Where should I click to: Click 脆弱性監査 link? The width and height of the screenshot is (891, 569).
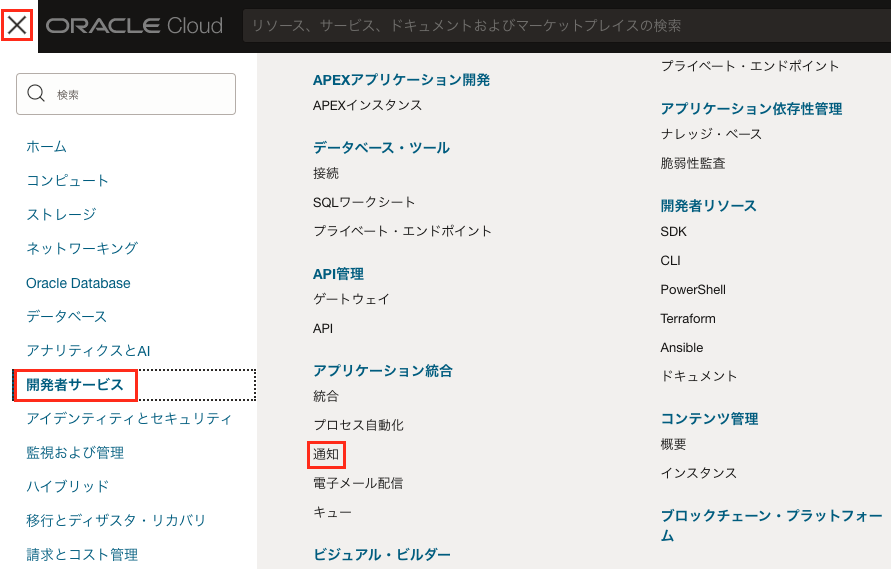point(693,163)
